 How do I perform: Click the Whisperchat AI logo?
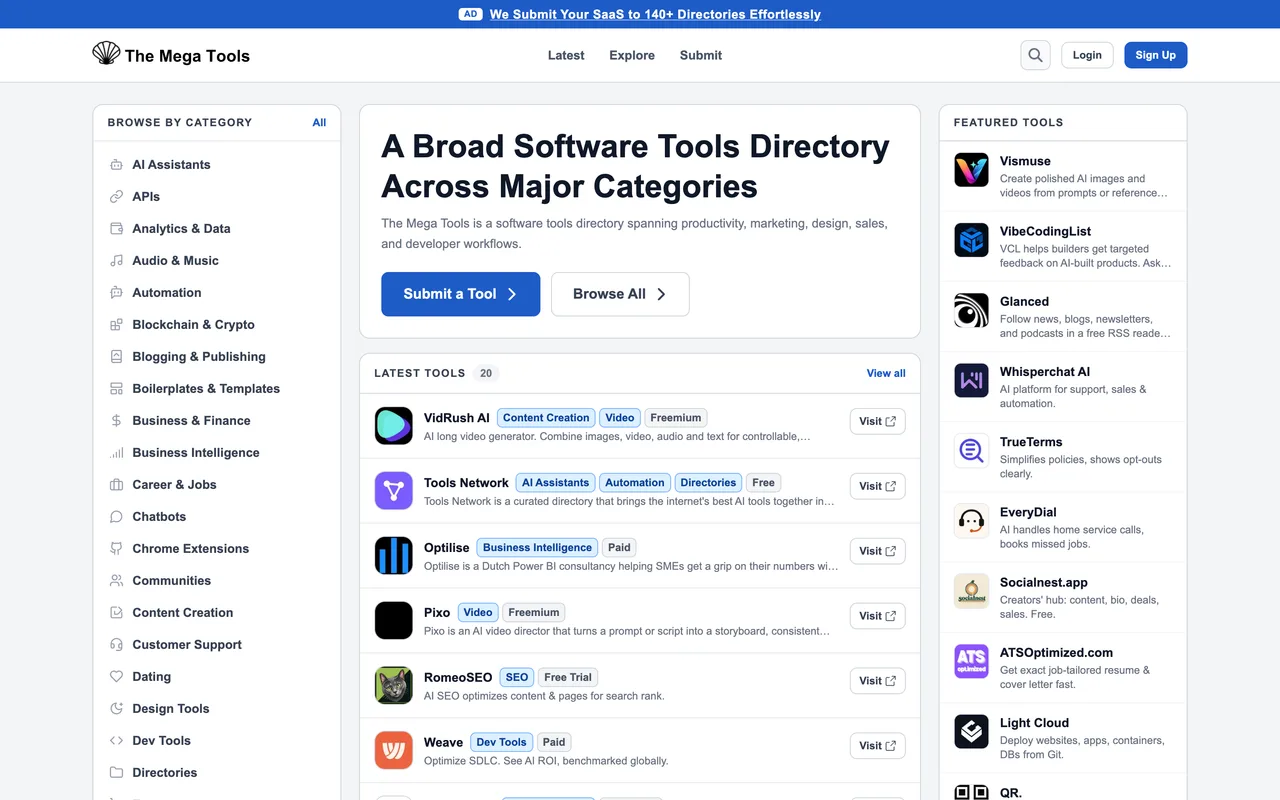tap(971, 381)
